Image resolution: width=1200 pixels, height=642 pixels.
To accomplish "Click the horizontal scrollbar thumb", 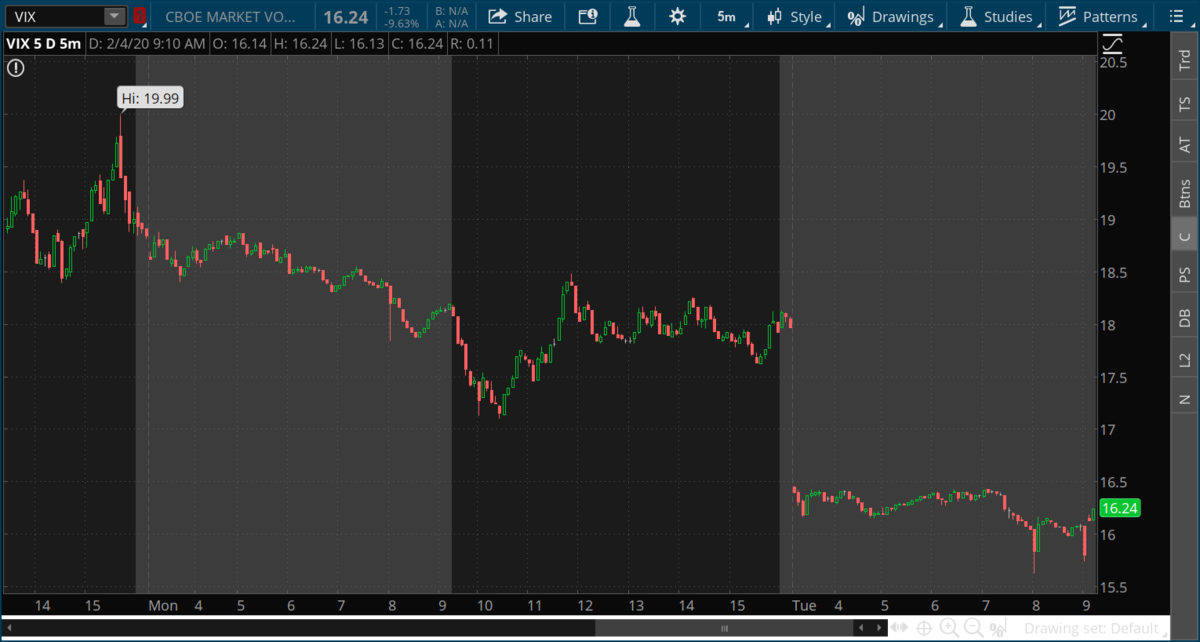I will 725,628.
